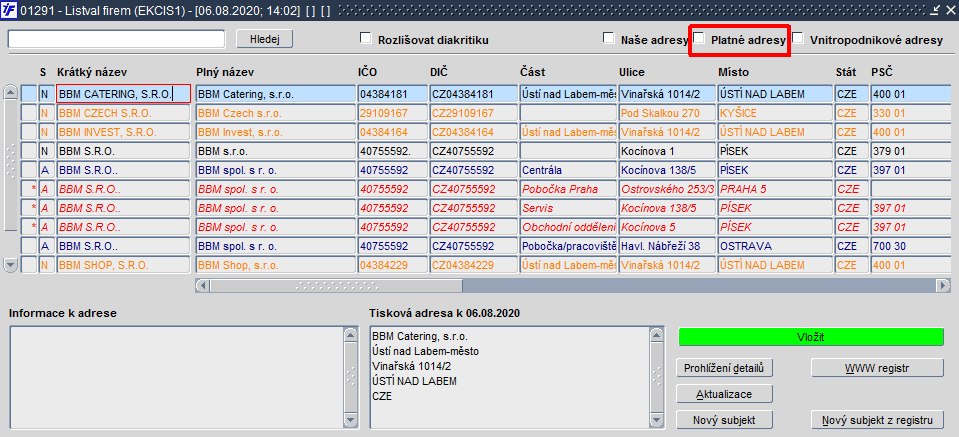Click the table scroll-down arrow on left

(x=10, y=265)
